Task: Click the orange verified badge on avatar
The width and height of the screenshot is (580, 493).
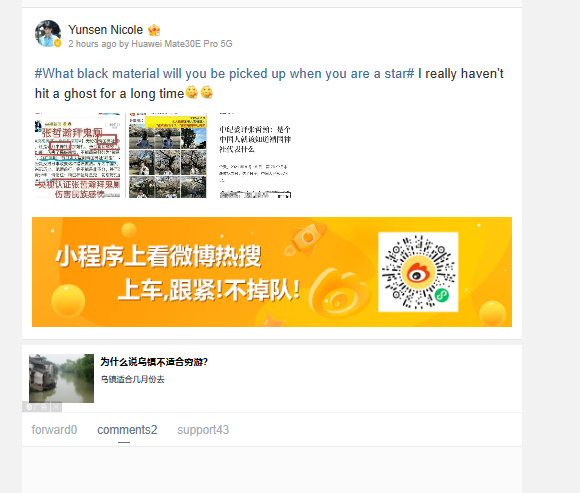Action: click(57, 43)
